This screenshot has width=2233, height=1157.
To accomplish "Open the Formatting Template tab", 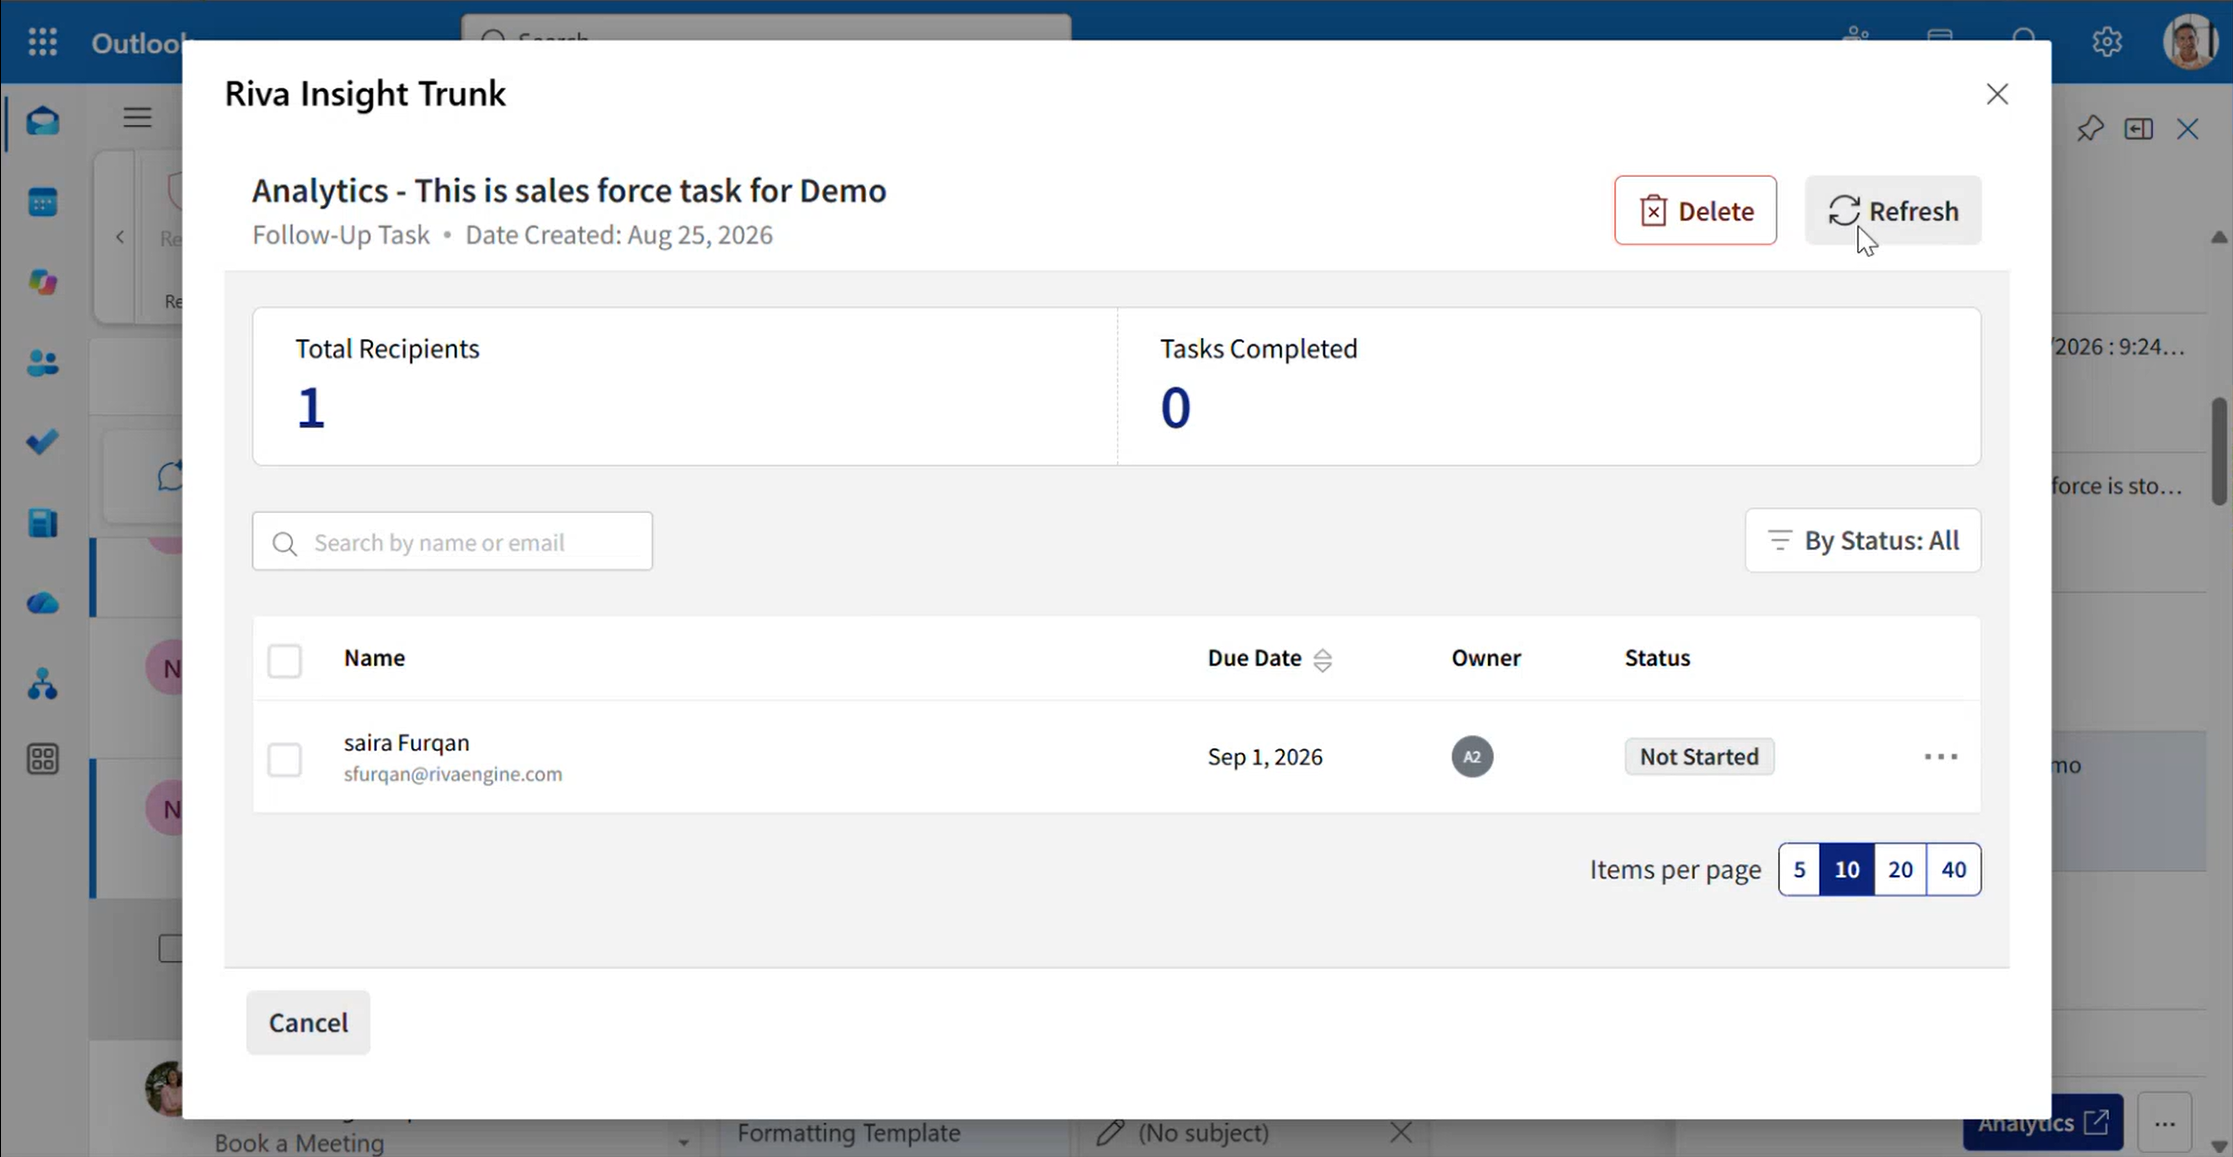I will [849, 1133].
